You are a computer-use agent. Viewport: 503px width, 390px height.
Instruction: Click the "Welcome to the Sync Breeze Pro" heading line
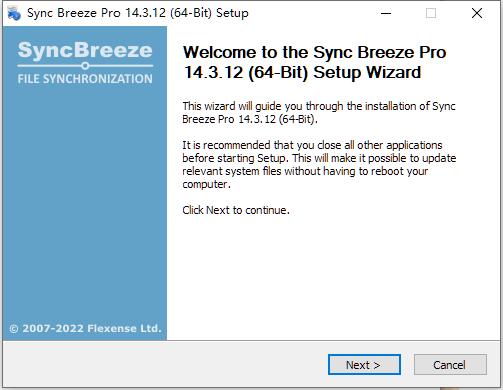(315, 52)
